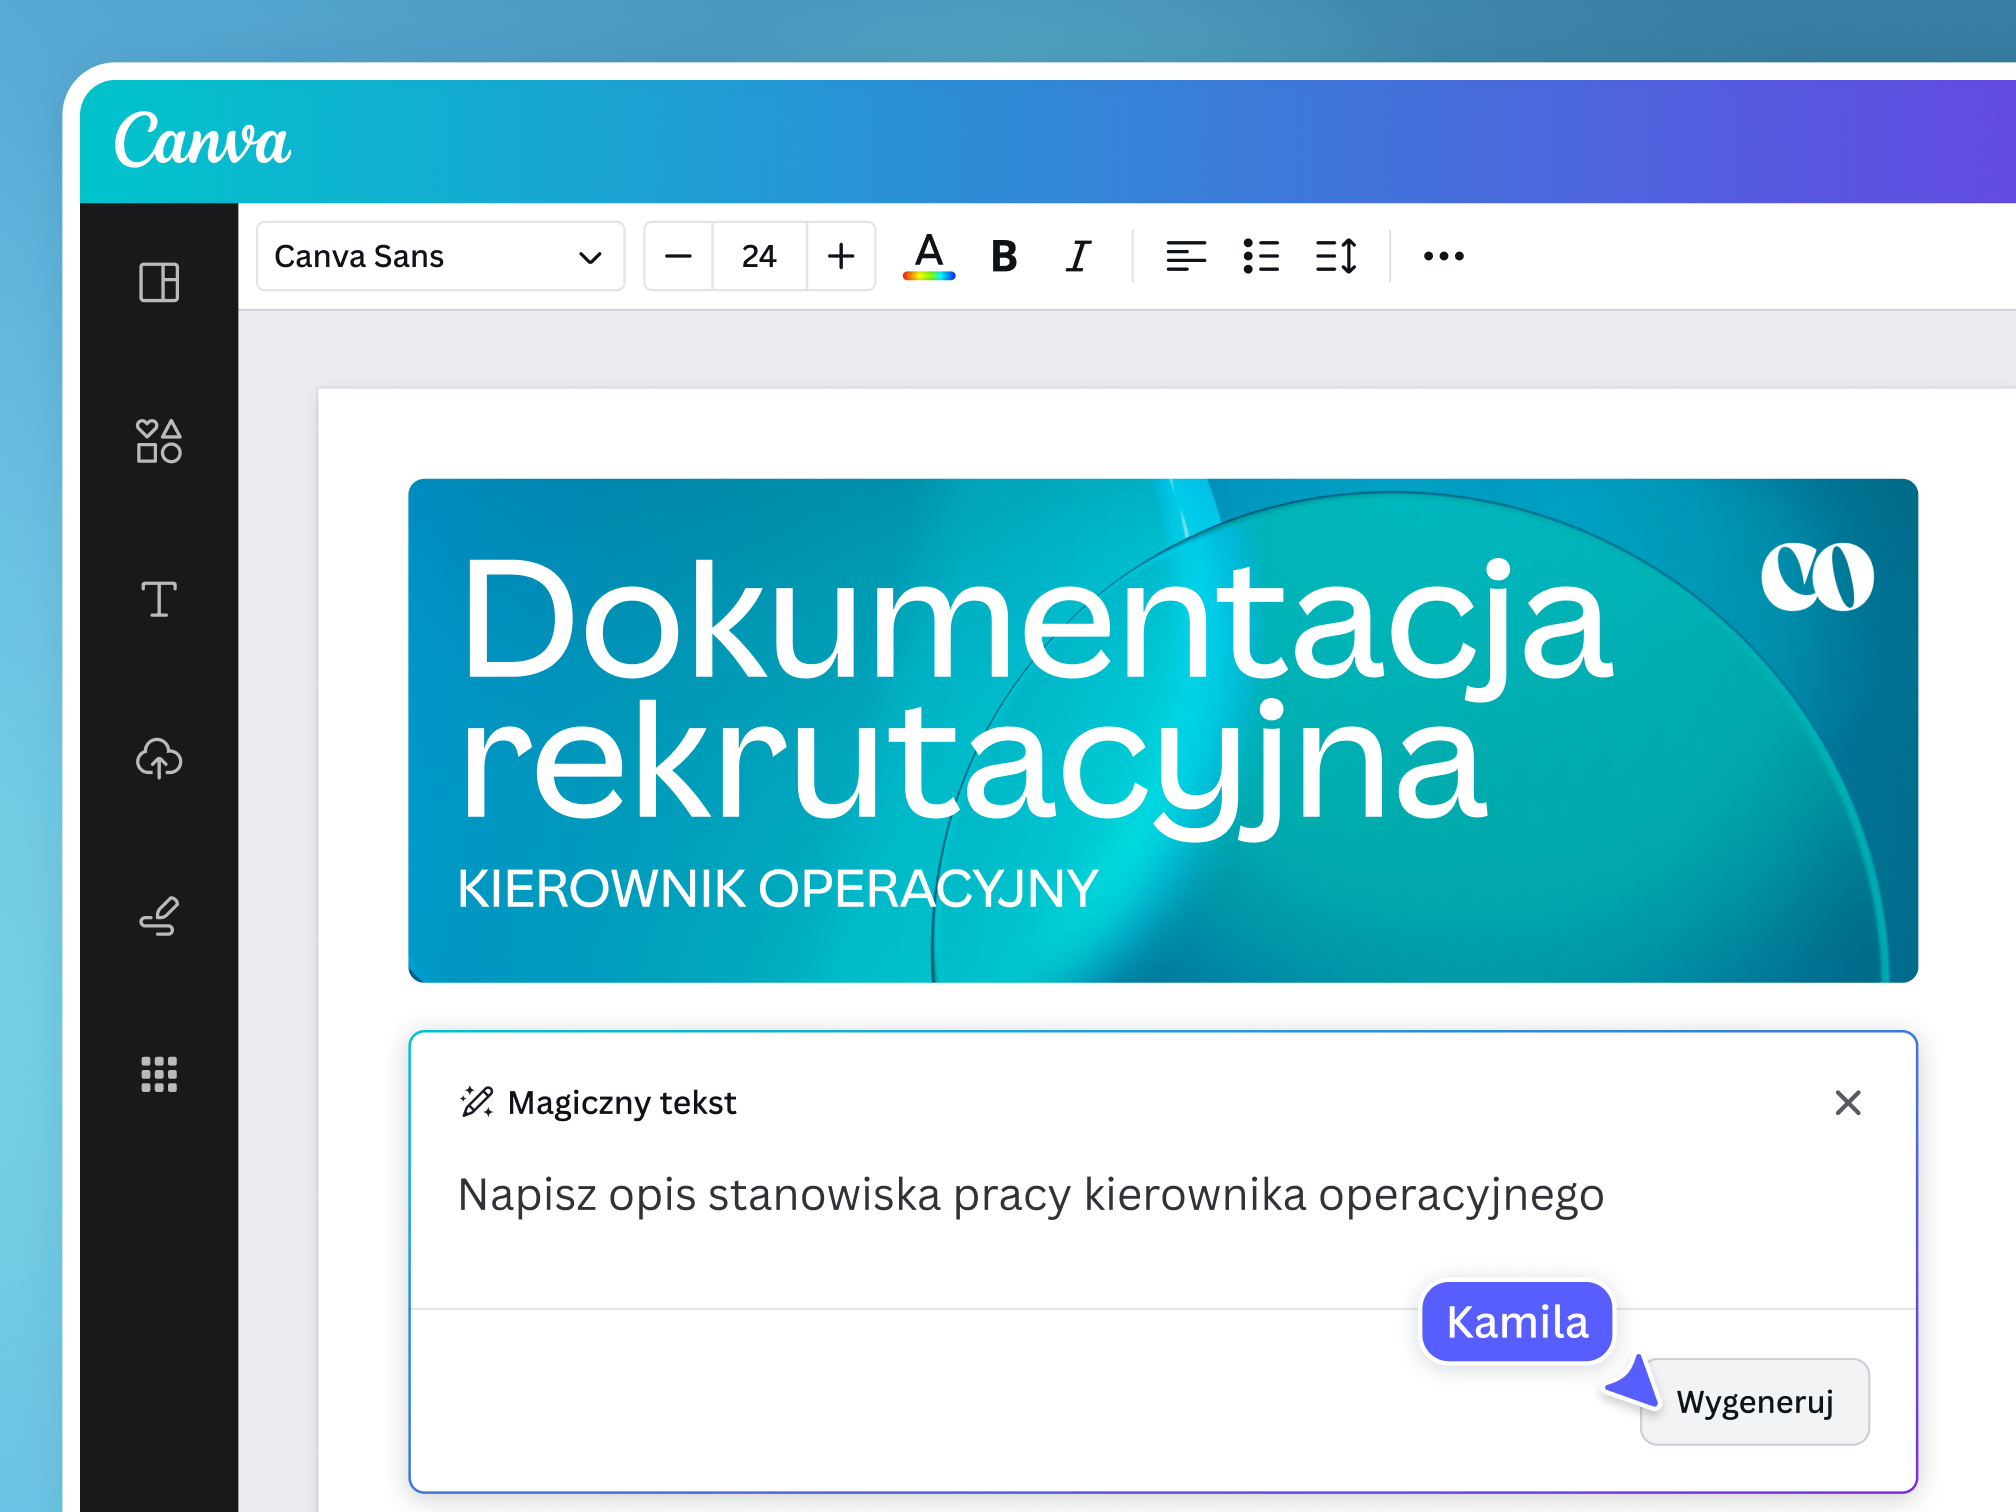Select the Draw tool

(x=159, y=917)
